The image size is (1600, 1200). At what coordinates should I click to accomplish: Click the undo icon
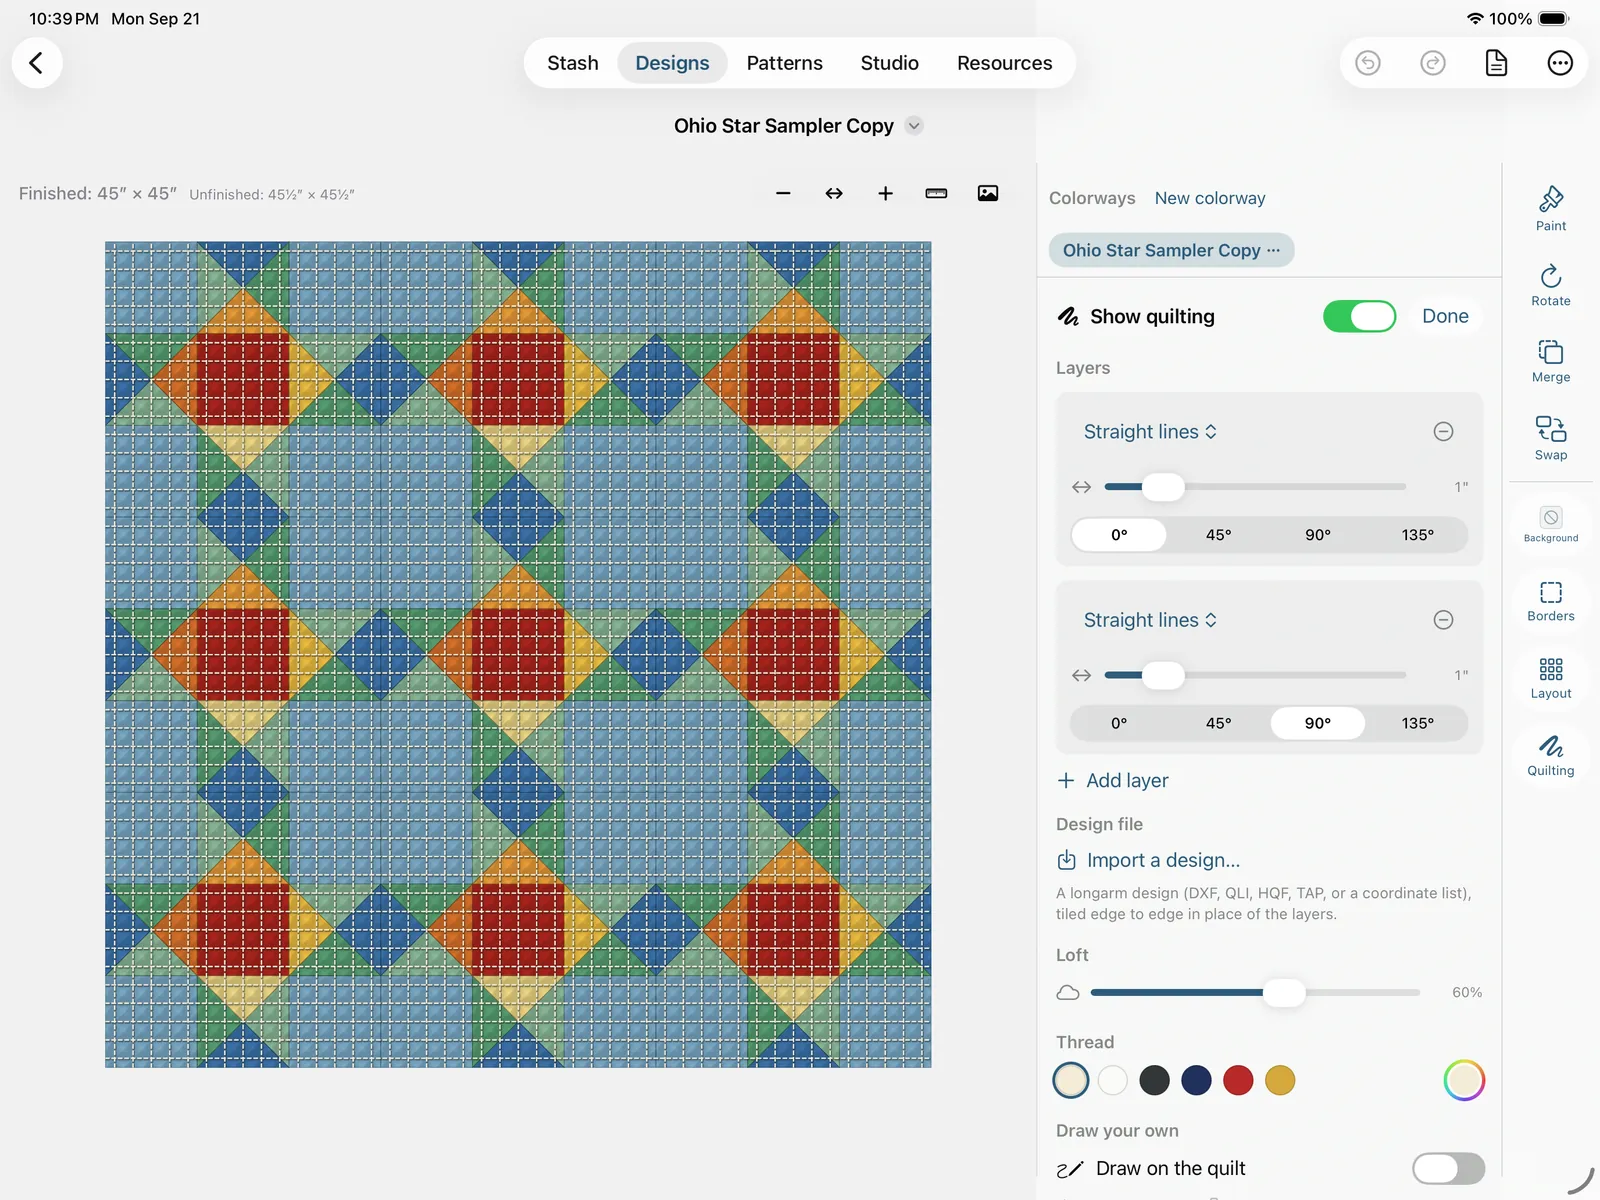pos(1368,63)
